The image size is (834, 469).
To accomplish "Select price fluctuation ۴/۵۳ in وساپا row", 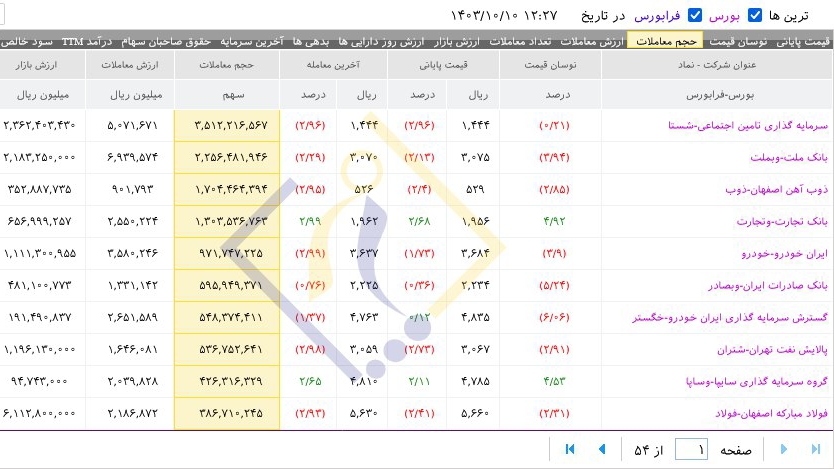I will (x=554, y=381).
